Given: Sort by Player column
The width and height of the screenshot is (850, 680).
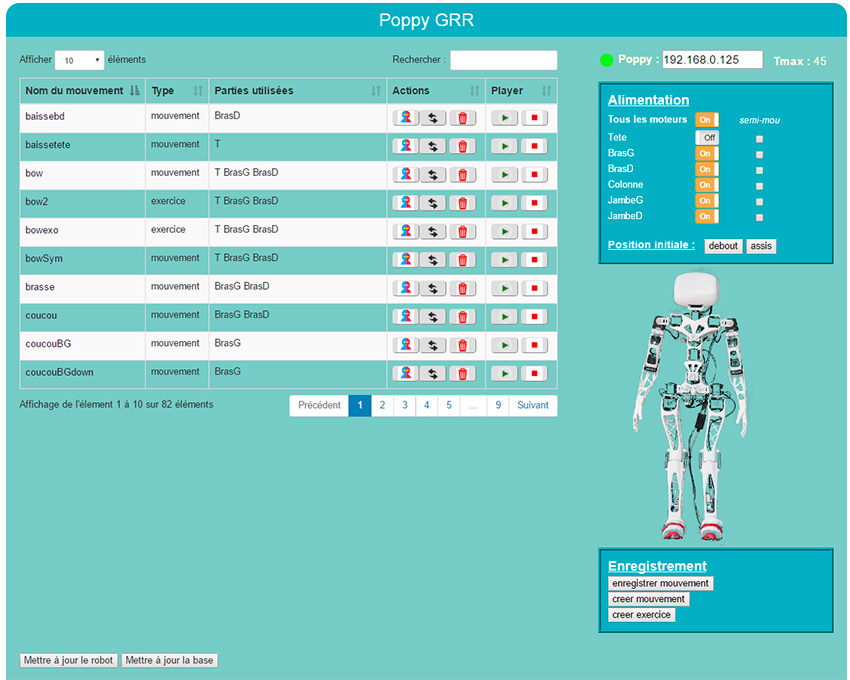Looking at the screenshot, I should pyautogui.click(x=521, y=91).
